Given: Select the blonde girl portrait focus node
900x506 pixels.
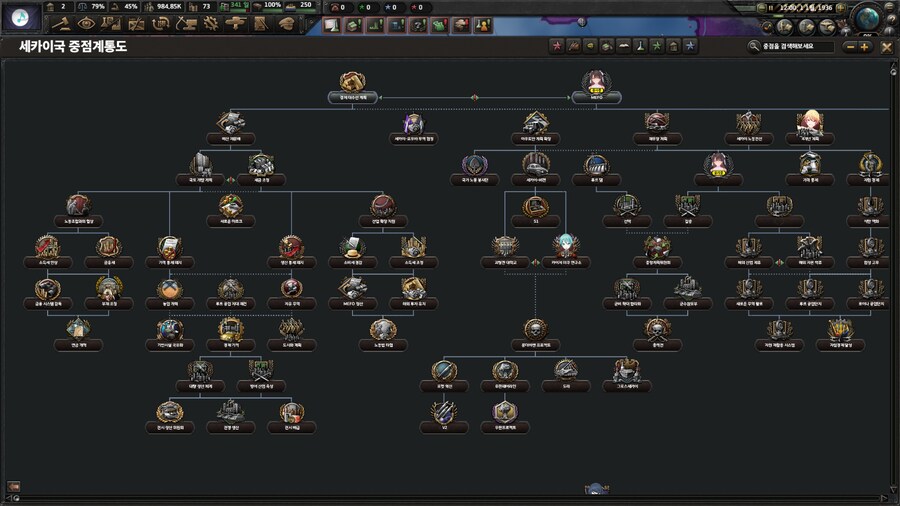Looking at the screenshot, I should 808,121.
